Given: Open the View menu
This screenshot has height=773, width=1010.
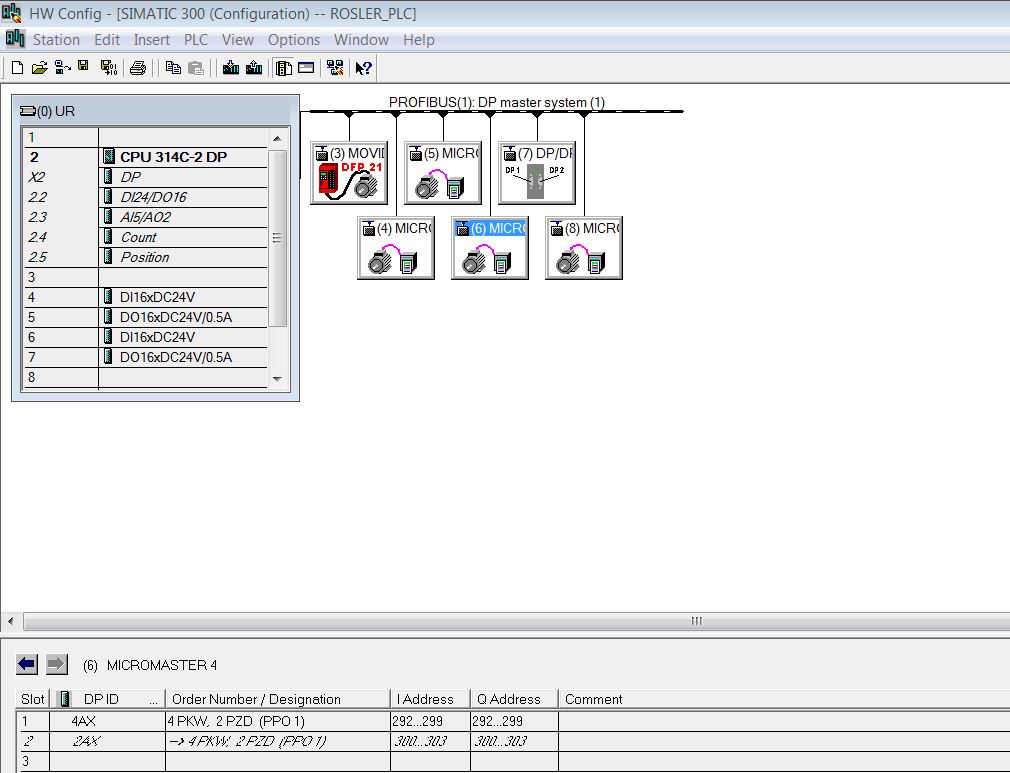Looking at the screenshot, I should click(238, 40).
